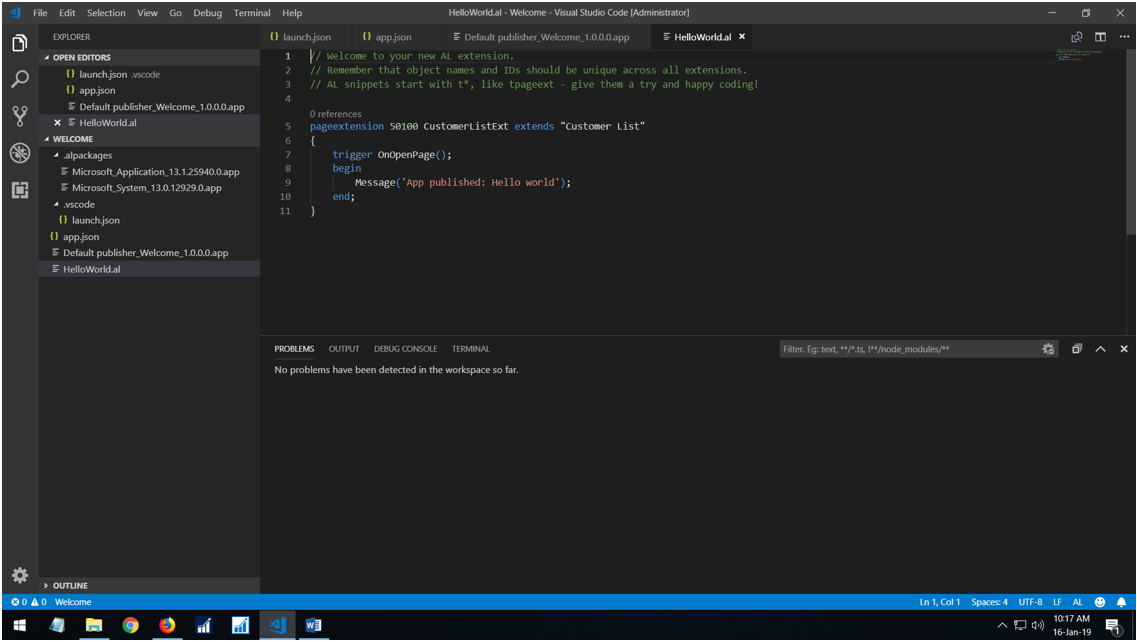Open the Source Control view icon
This screenshot has width=1137, height=642.
pyautogui.click(x=20, y=116)
